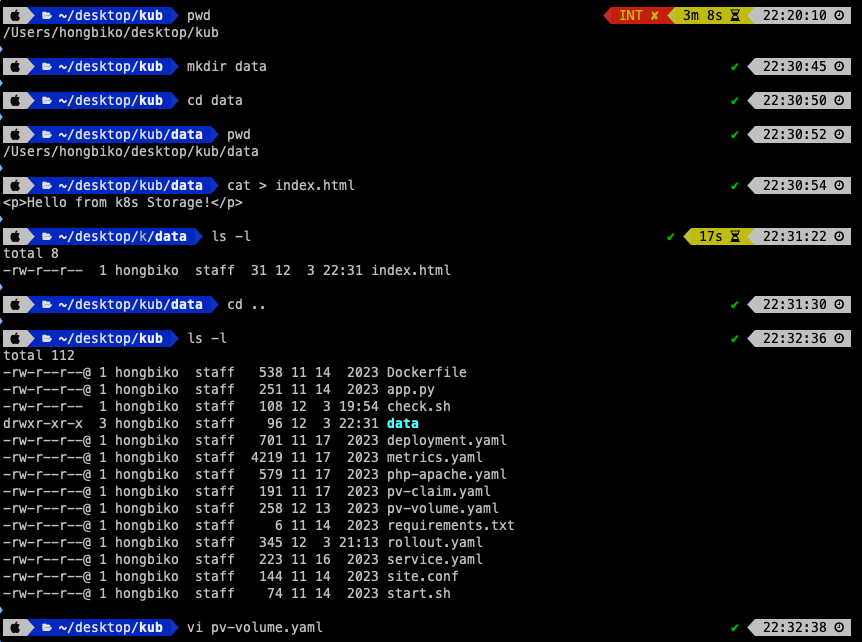This screenshot has width=862, height=642.
Task: Click the total 8 line
Action: pos(31,253)
